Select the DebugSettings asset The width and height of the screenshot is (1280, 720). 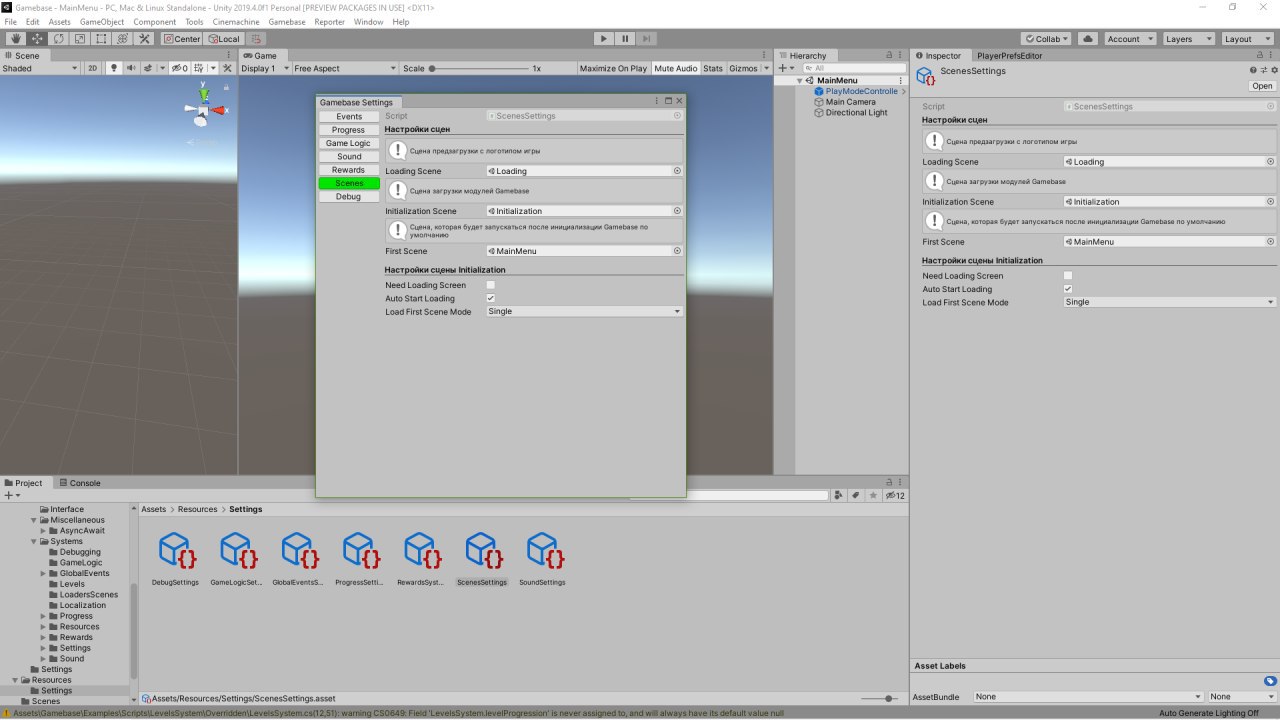coord(175,559)
